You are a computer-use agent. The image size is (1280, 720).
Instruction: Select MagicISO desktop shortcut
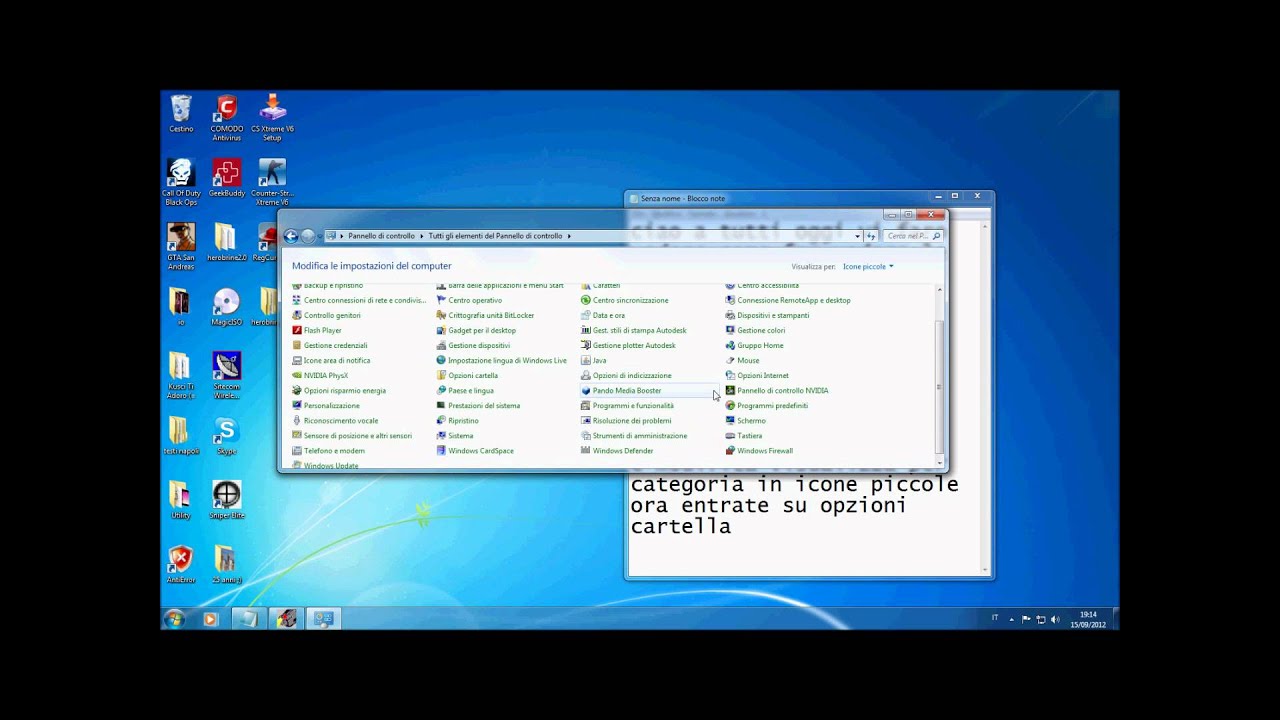tap(227, 308)
